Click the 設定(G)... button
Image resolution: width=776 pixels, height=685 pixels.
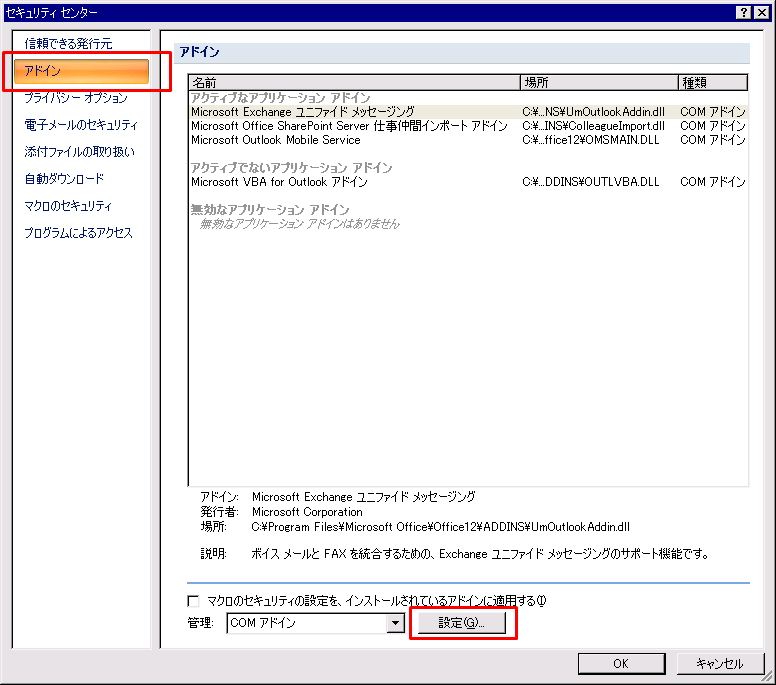coord(462,623)
